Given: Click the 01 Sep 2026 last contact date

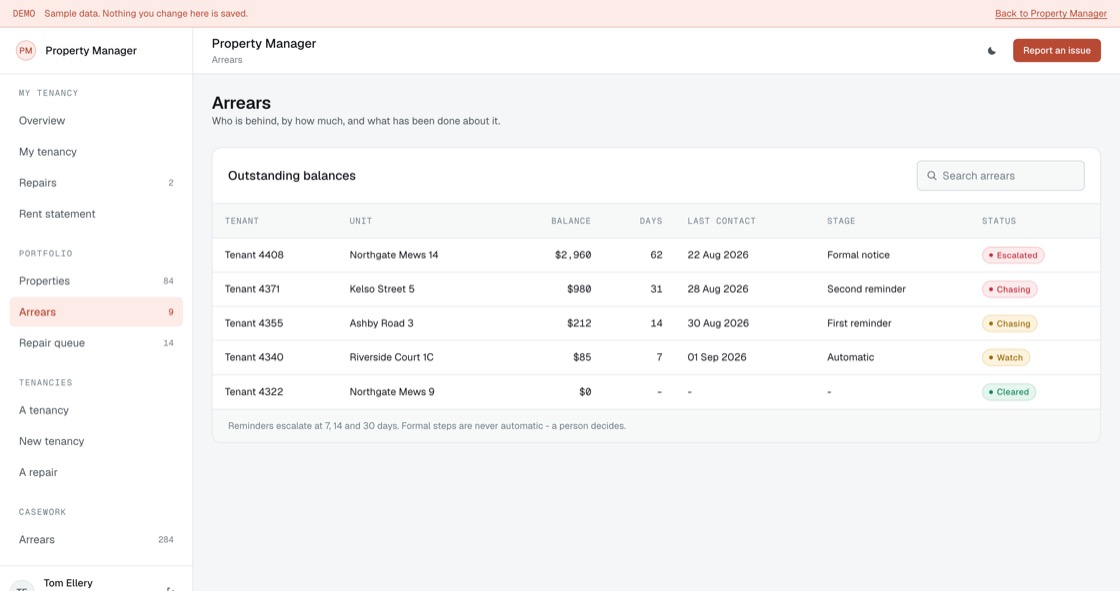Looking at the screenshot, I should [x=716, y=357].
